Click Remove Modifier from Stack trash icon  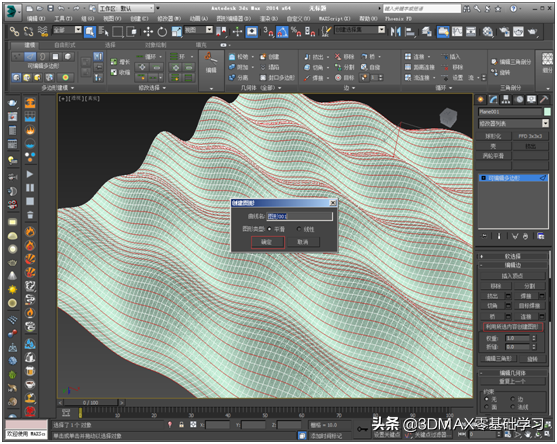[525, 236]
